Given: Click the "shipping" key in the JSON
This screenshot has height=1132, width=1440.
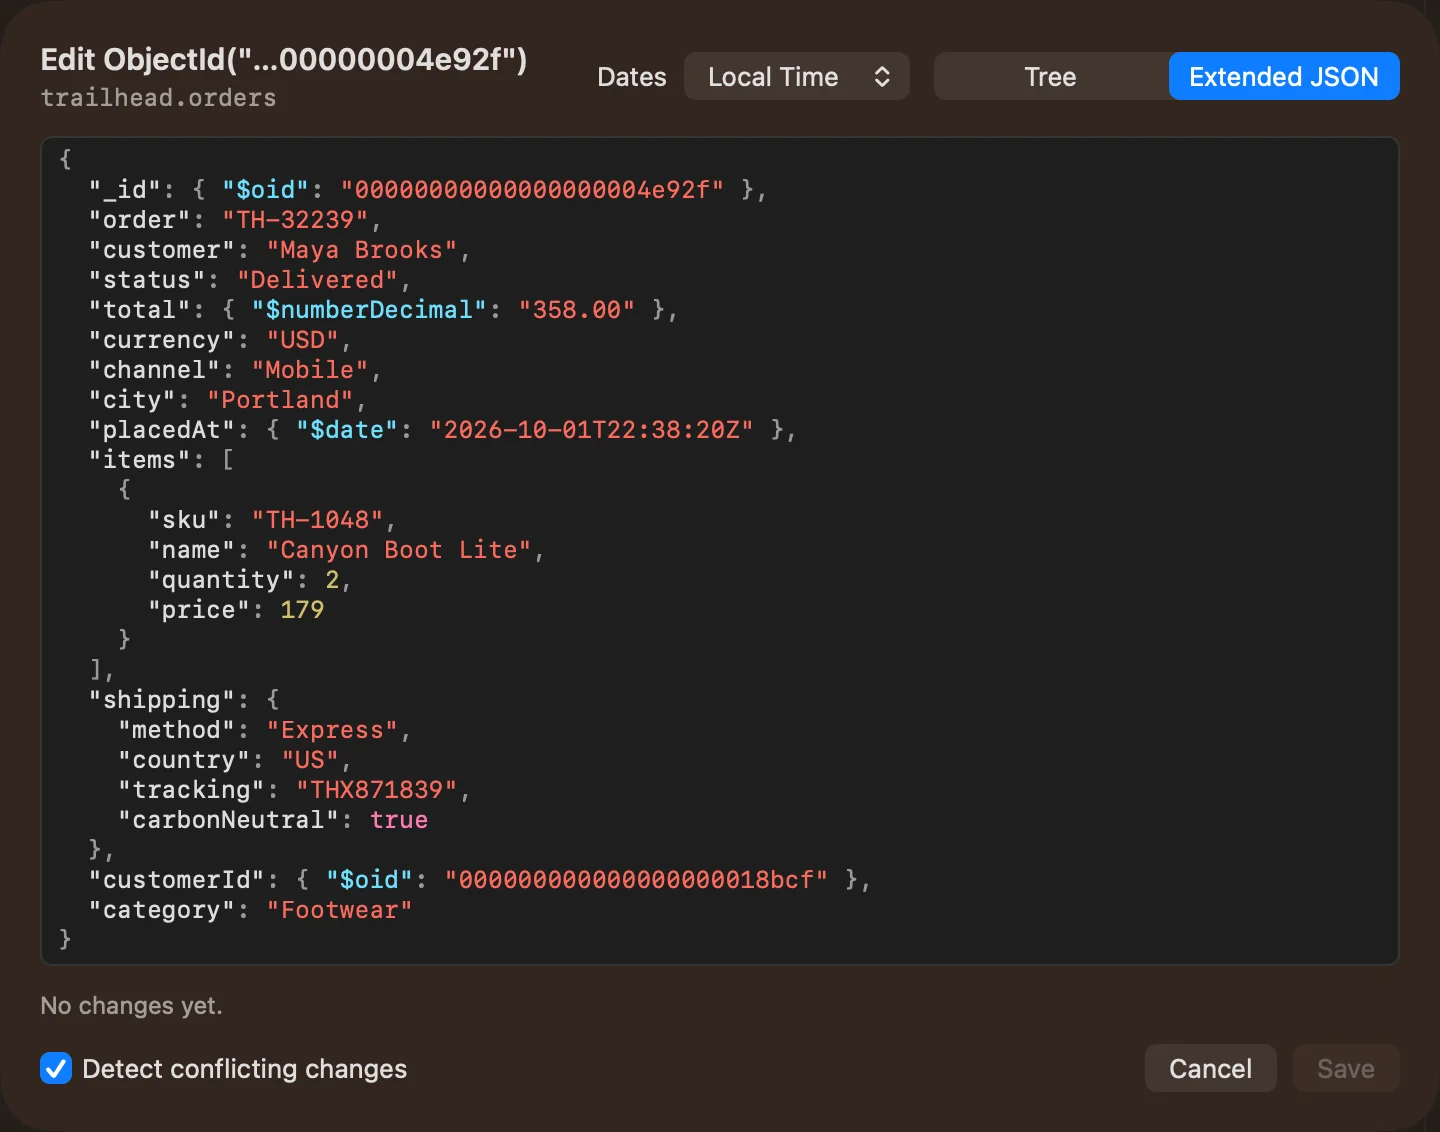Looking at the screenshot, I should 162,700.
